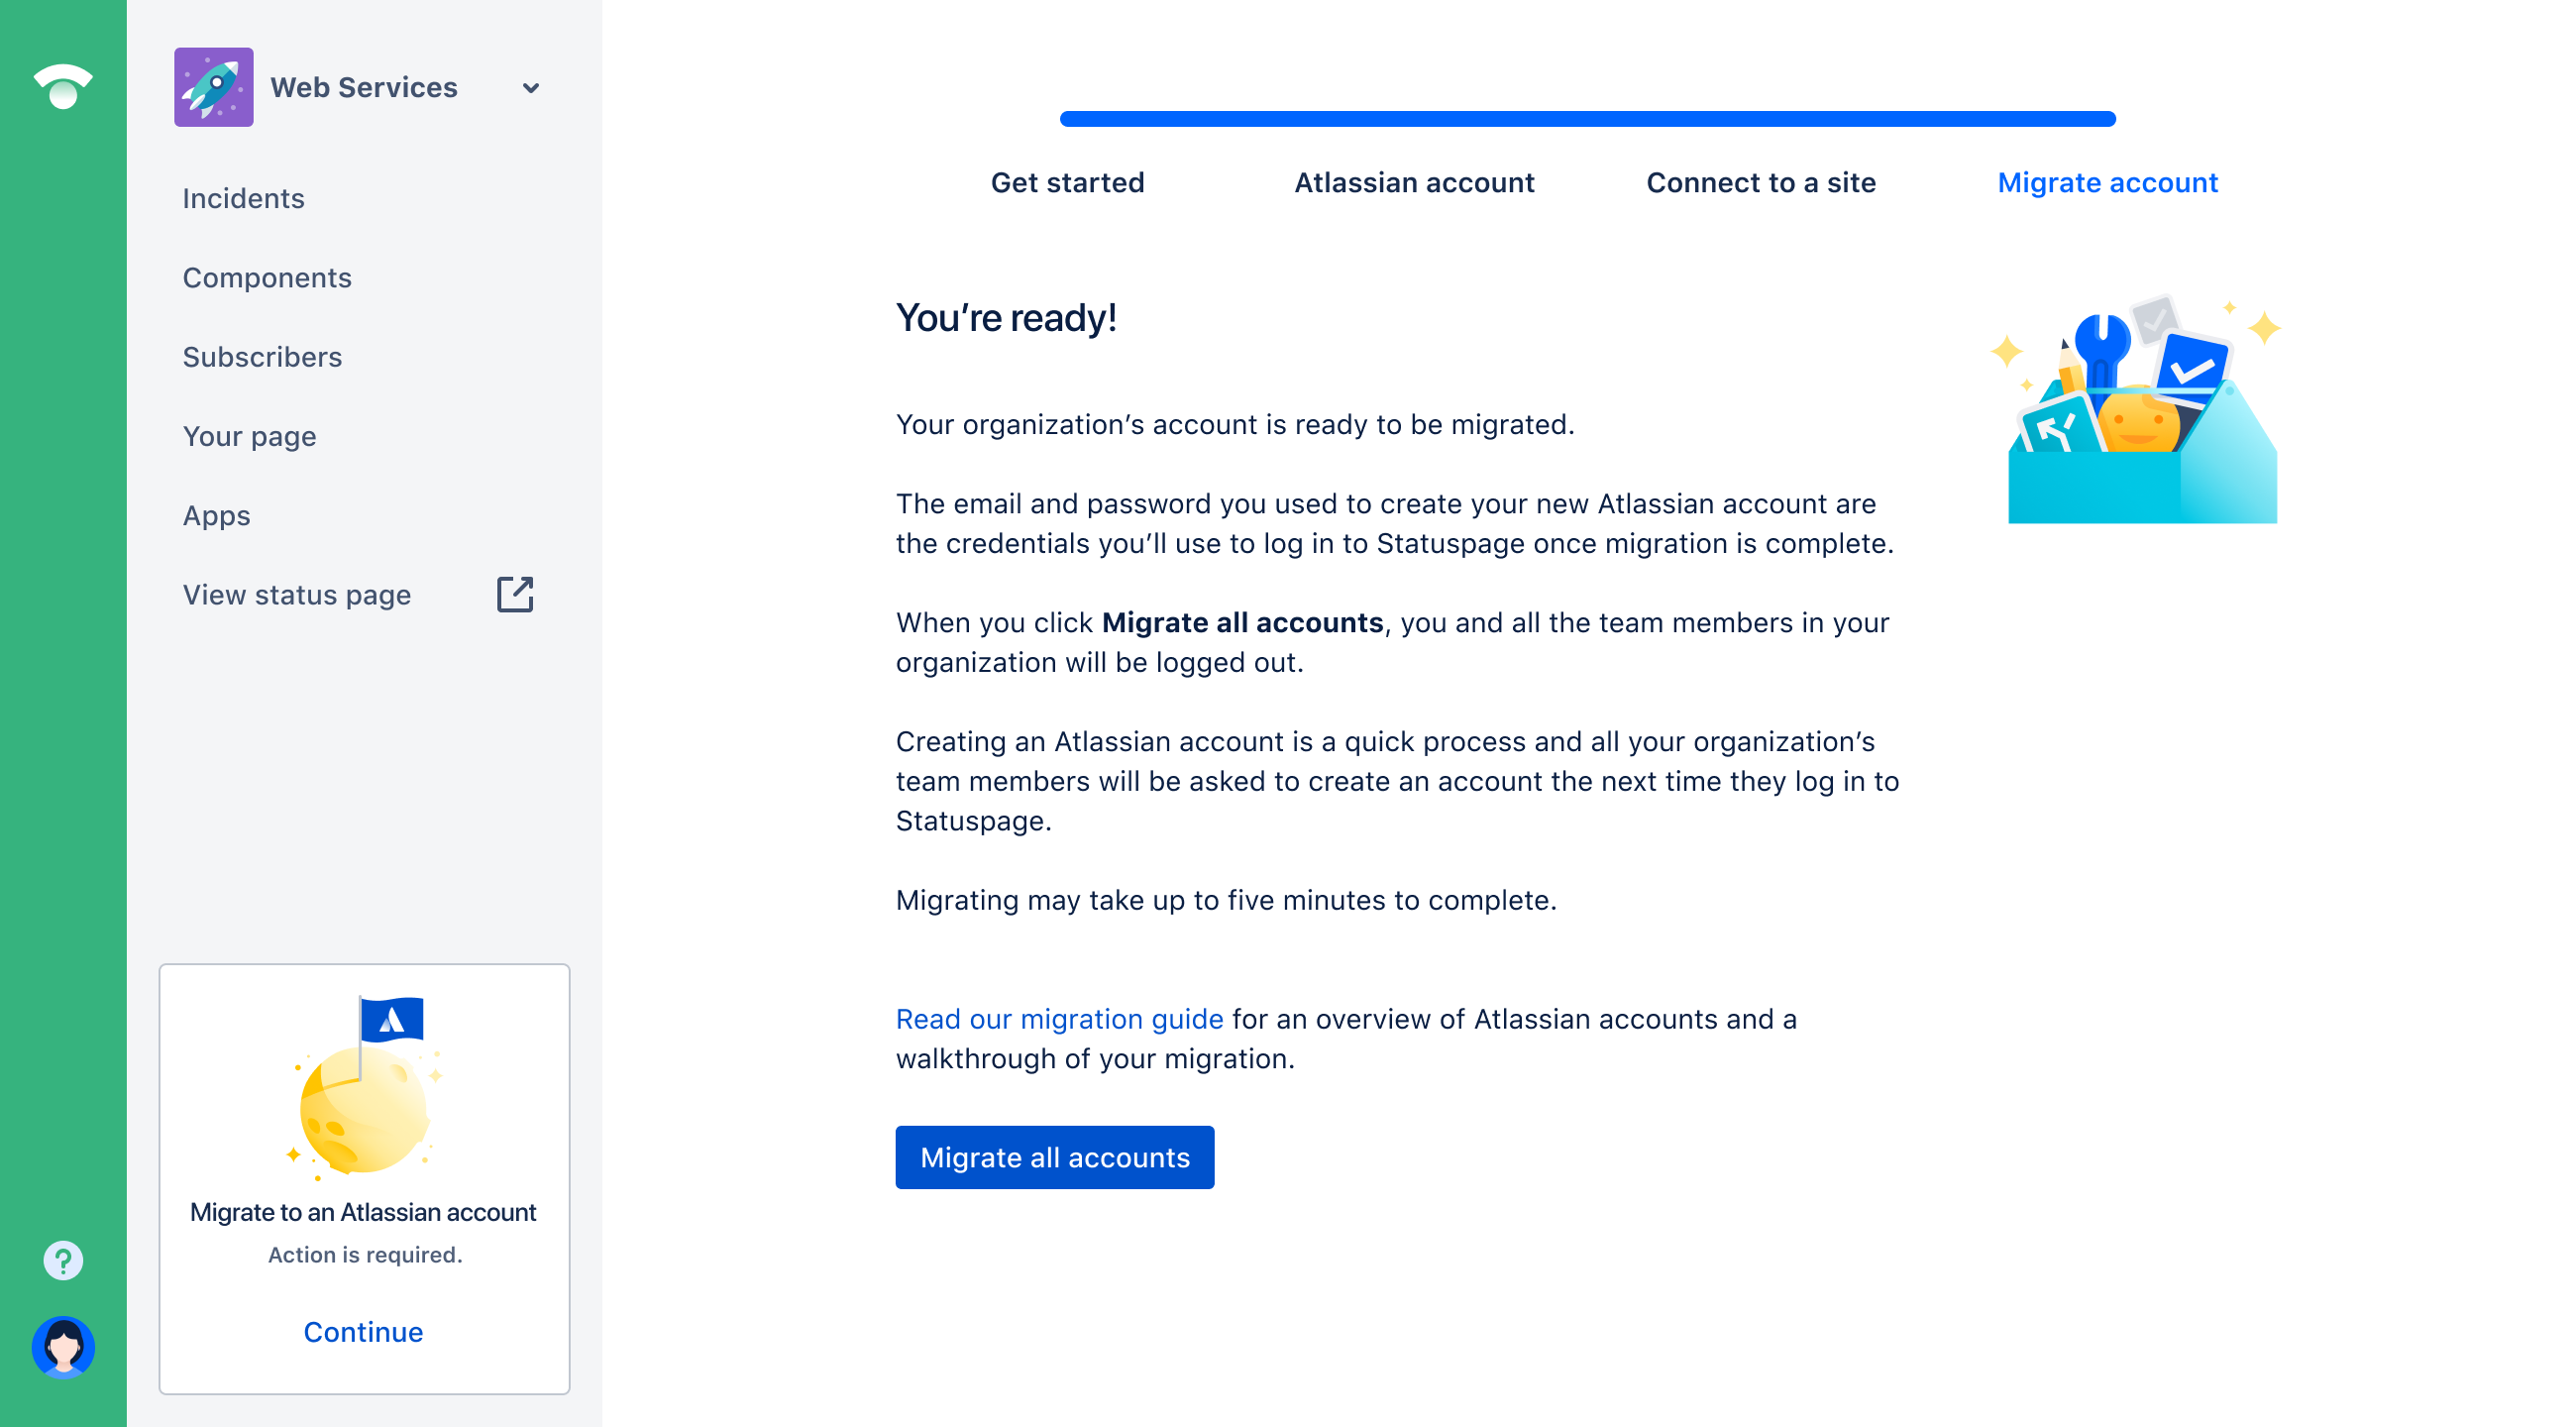Read our migration guide link
The width and height of the screenshot is (2576, 1427).
pos(1059,1020)
